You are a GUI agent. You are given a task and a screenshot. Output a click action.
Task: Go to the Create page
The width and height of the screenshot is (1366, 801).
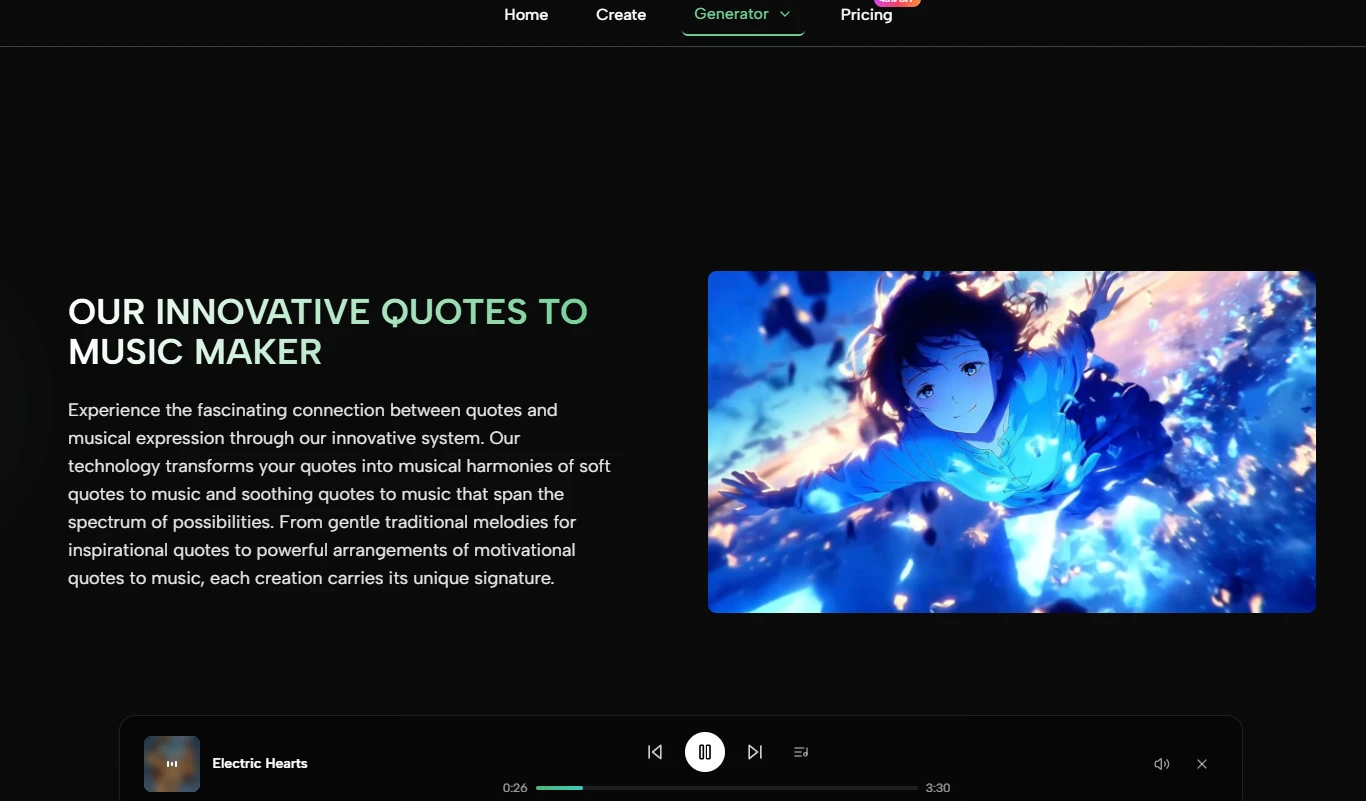621,14
